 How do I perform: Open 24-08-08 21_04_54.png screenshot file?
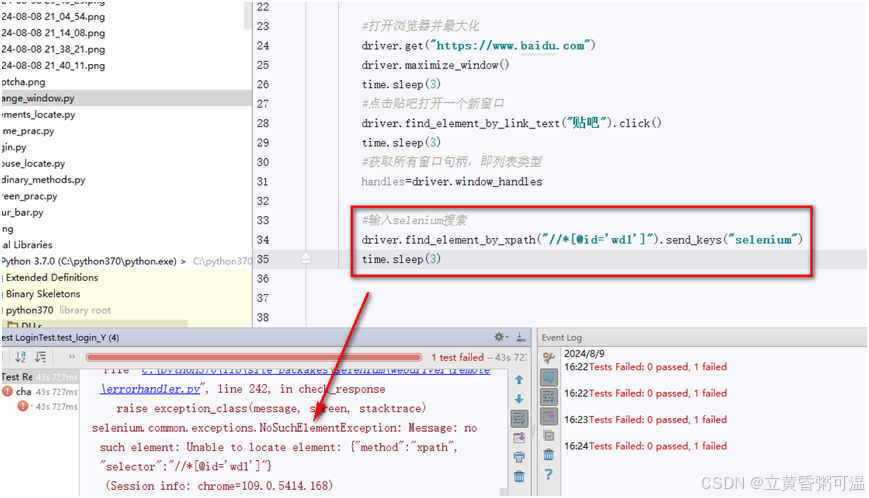point(53,17)
